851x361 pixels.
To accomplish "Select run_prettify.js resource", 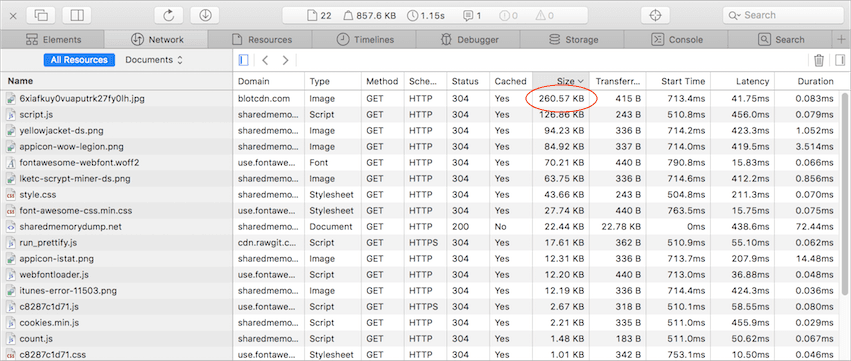I will coord(420,243).
